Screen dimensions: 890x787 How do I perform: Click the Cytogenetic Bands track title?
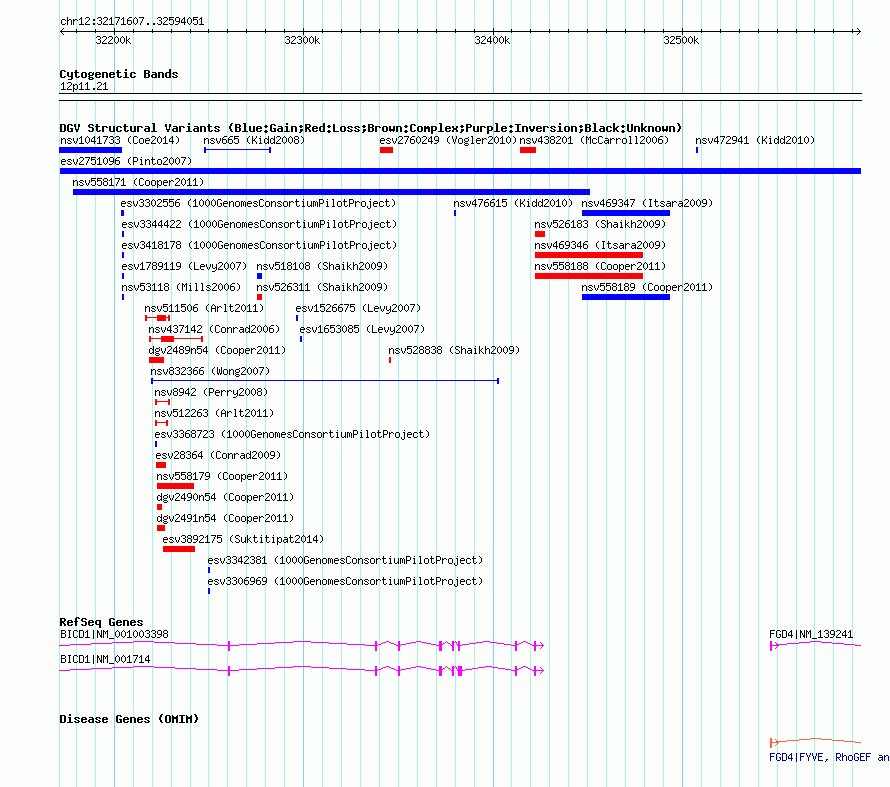[119, 74]
